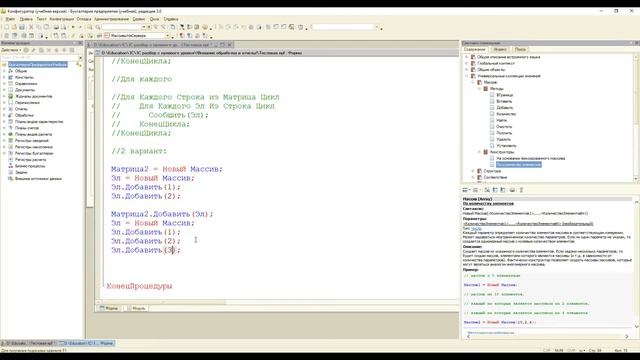This screenshot has height=360, width=640.
Task: Open the Действия dropdown menu
Action: (11, 50)
